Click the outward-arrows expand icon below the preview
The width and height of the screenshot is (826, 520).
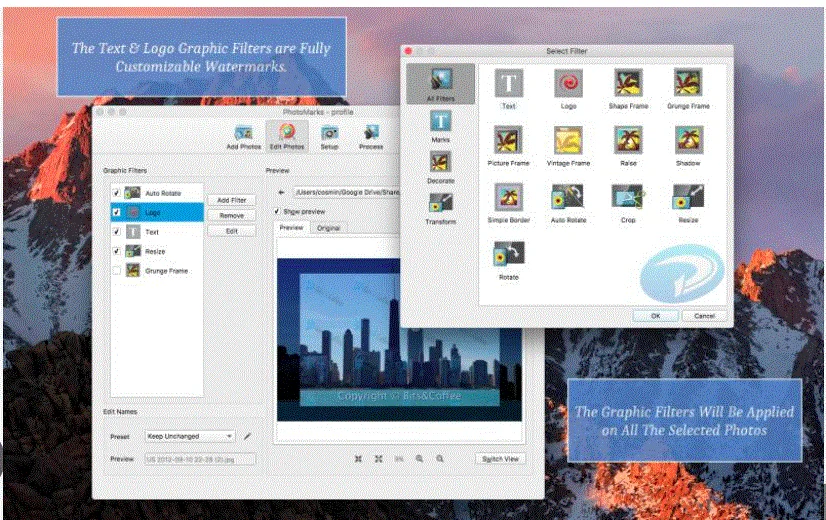click(x=378, y=459)
